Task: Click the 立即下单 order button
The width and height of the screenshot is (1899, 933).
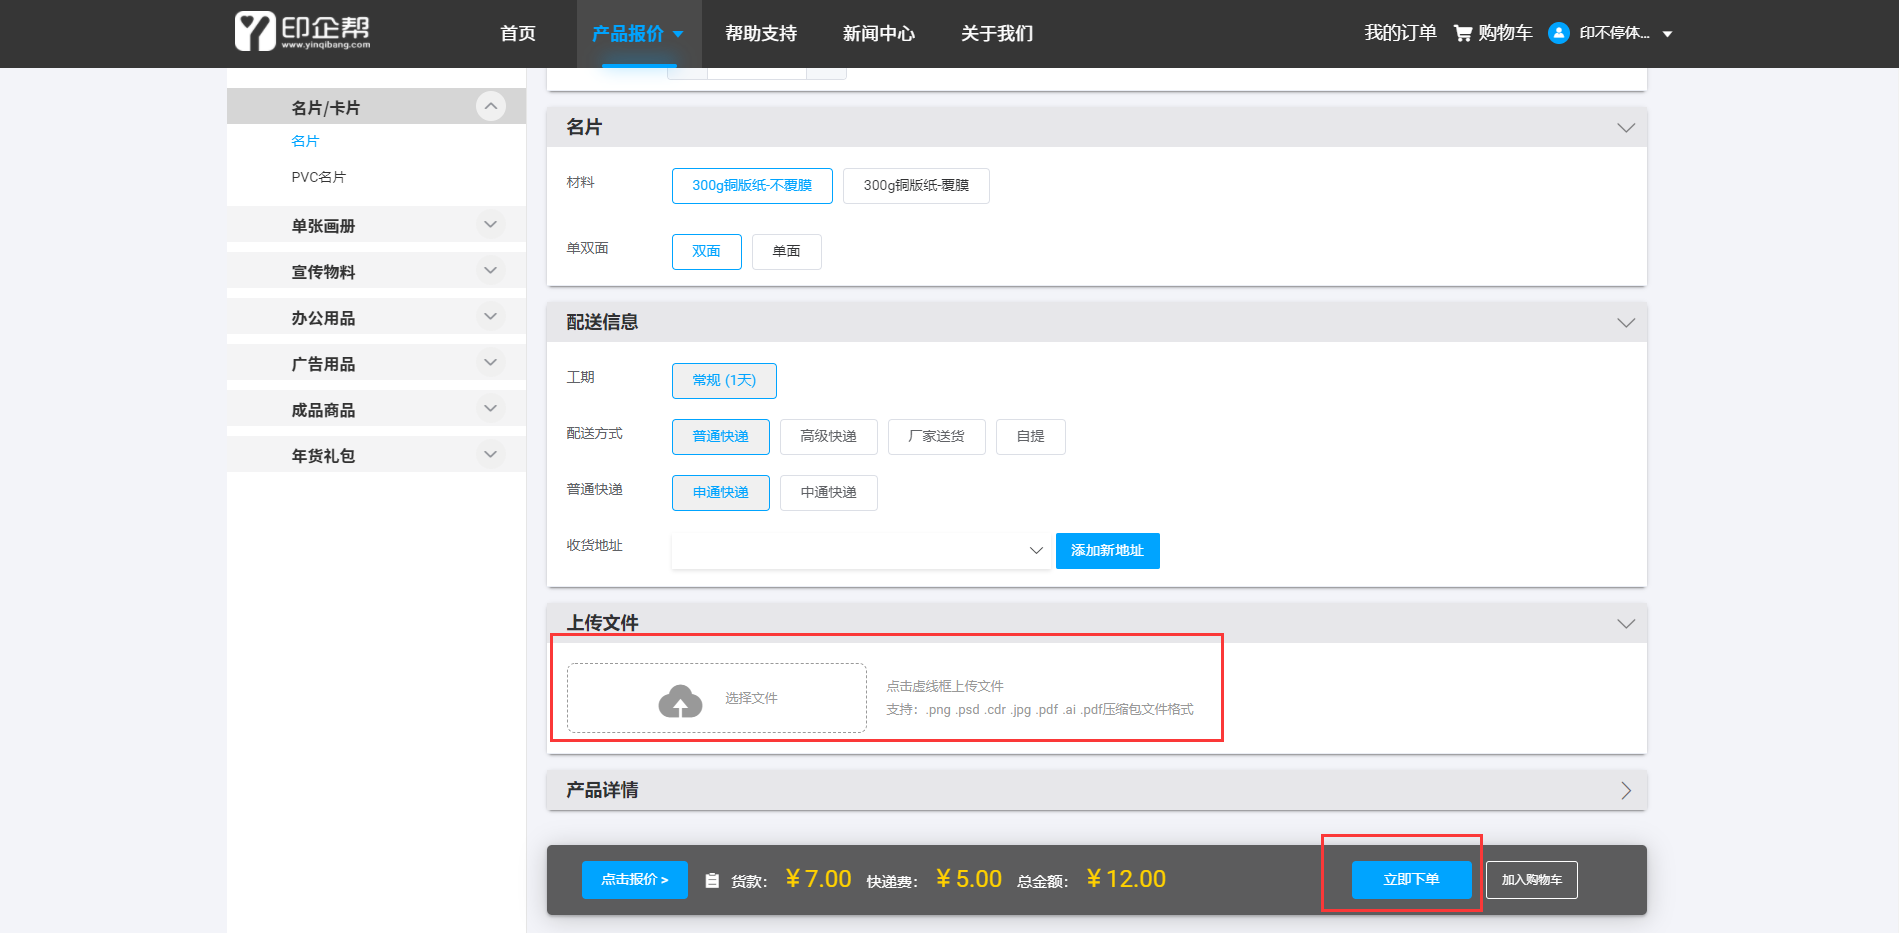Action: point(1411,880)
